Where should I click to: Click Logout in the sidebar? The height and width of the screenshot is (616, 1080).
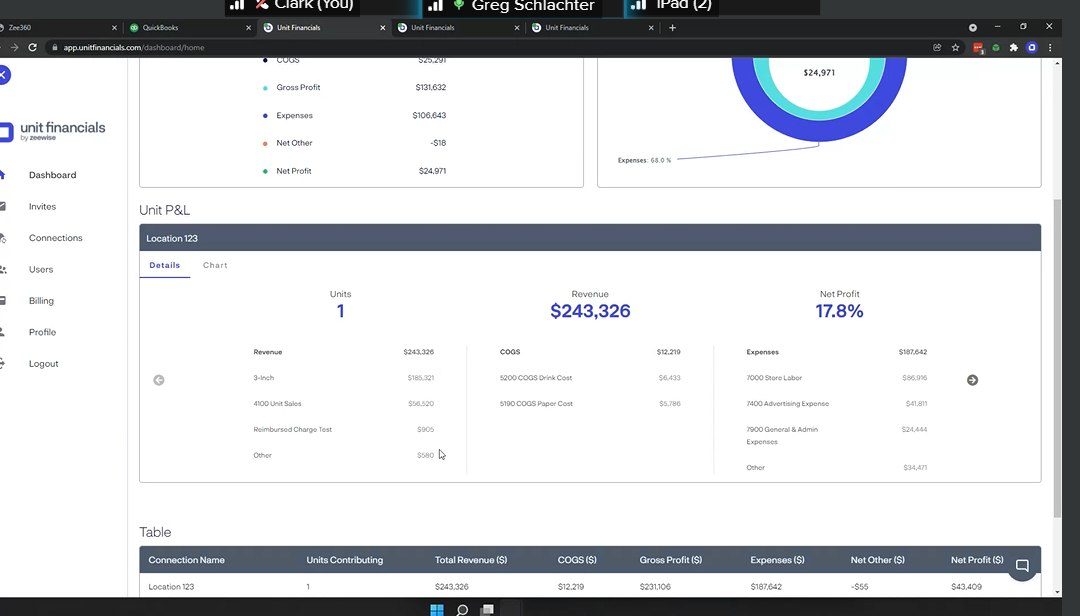[43, 364]
